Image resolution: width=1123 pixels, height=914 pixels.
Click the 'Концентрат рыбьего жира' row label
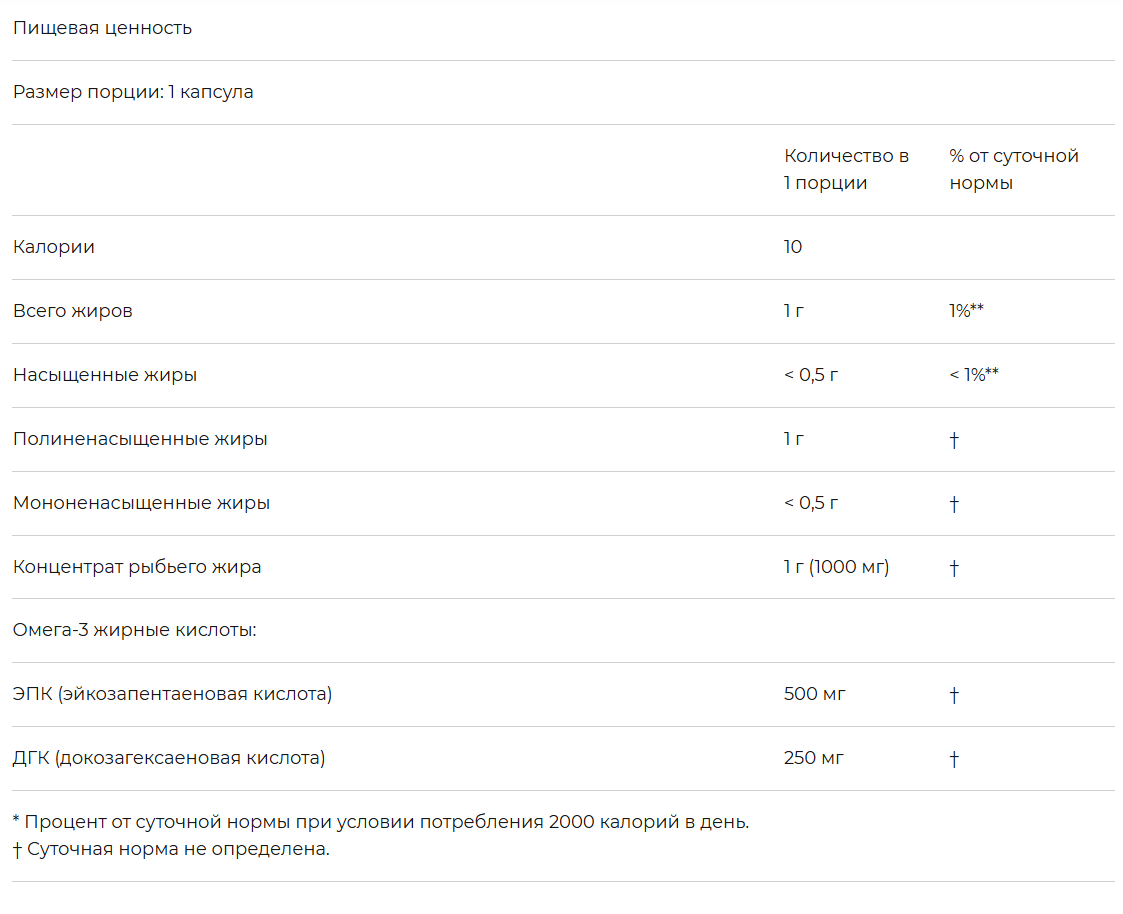[x=137, y=567]
